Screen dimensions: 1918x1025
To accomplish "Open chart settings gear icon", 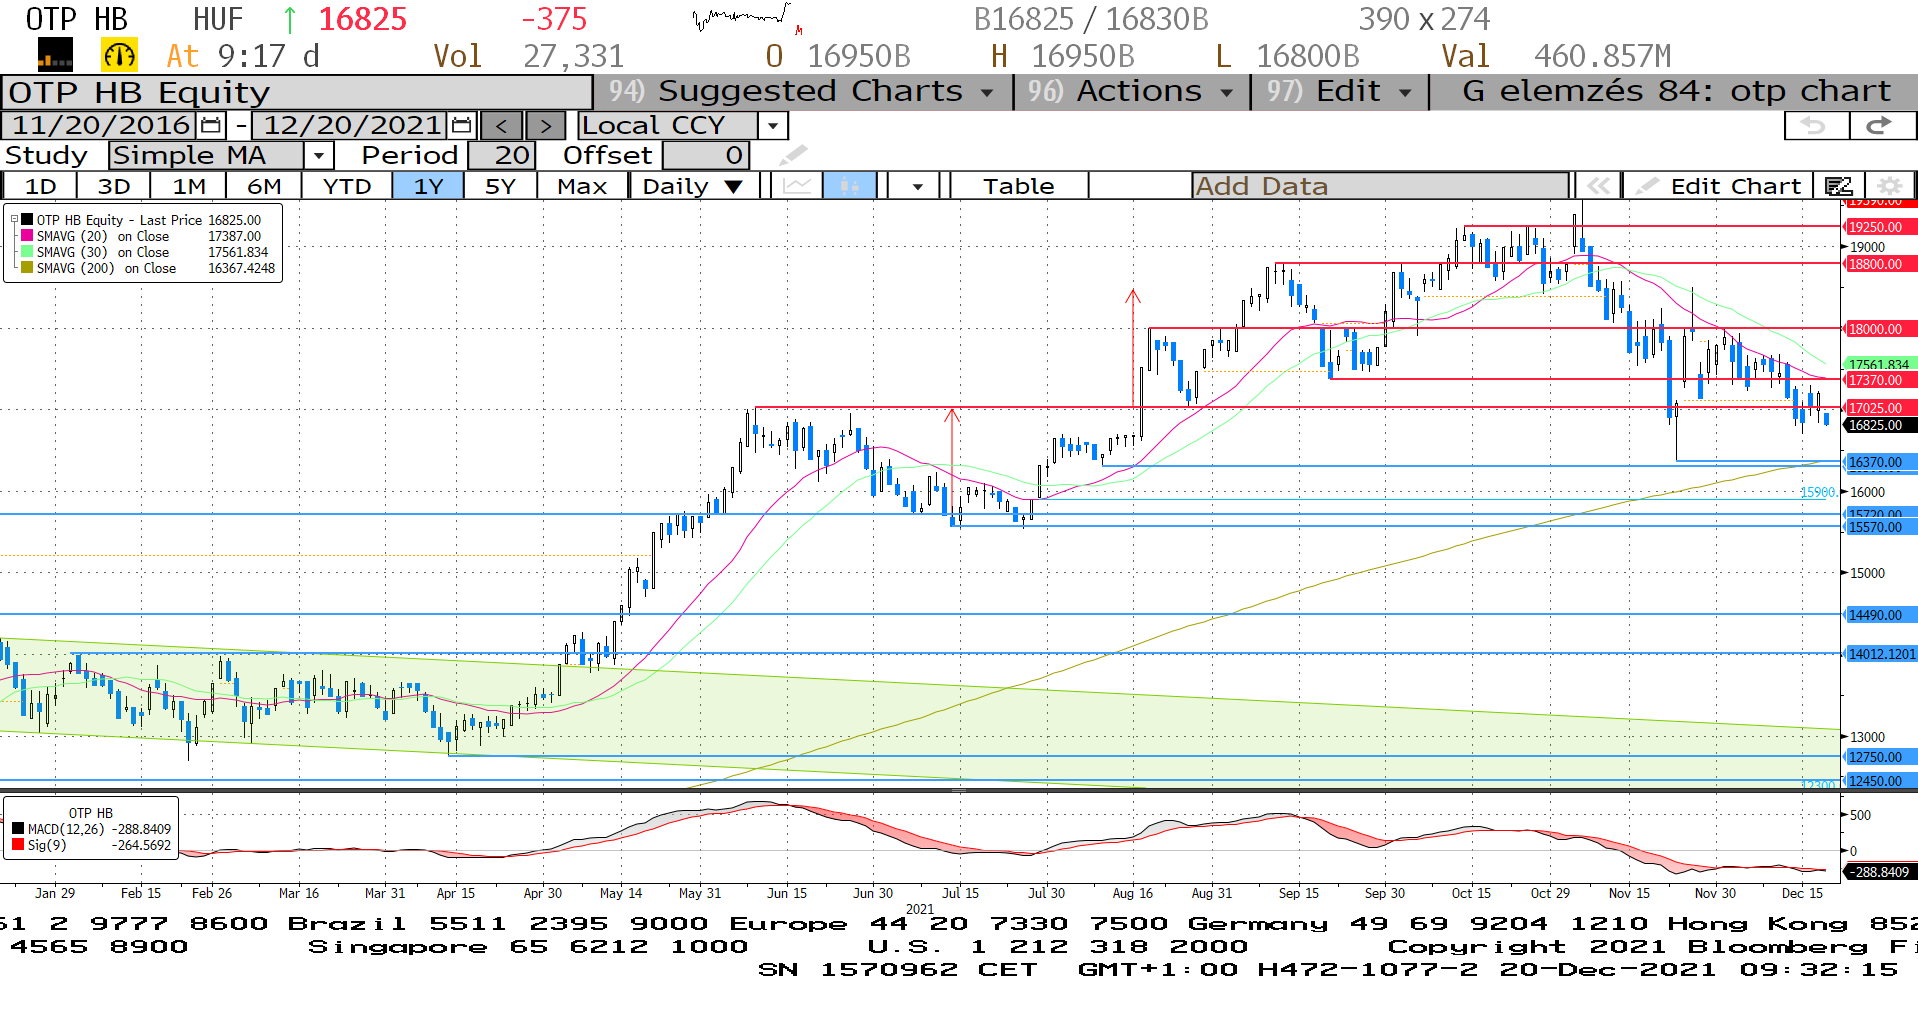I will coord(1889,186).
